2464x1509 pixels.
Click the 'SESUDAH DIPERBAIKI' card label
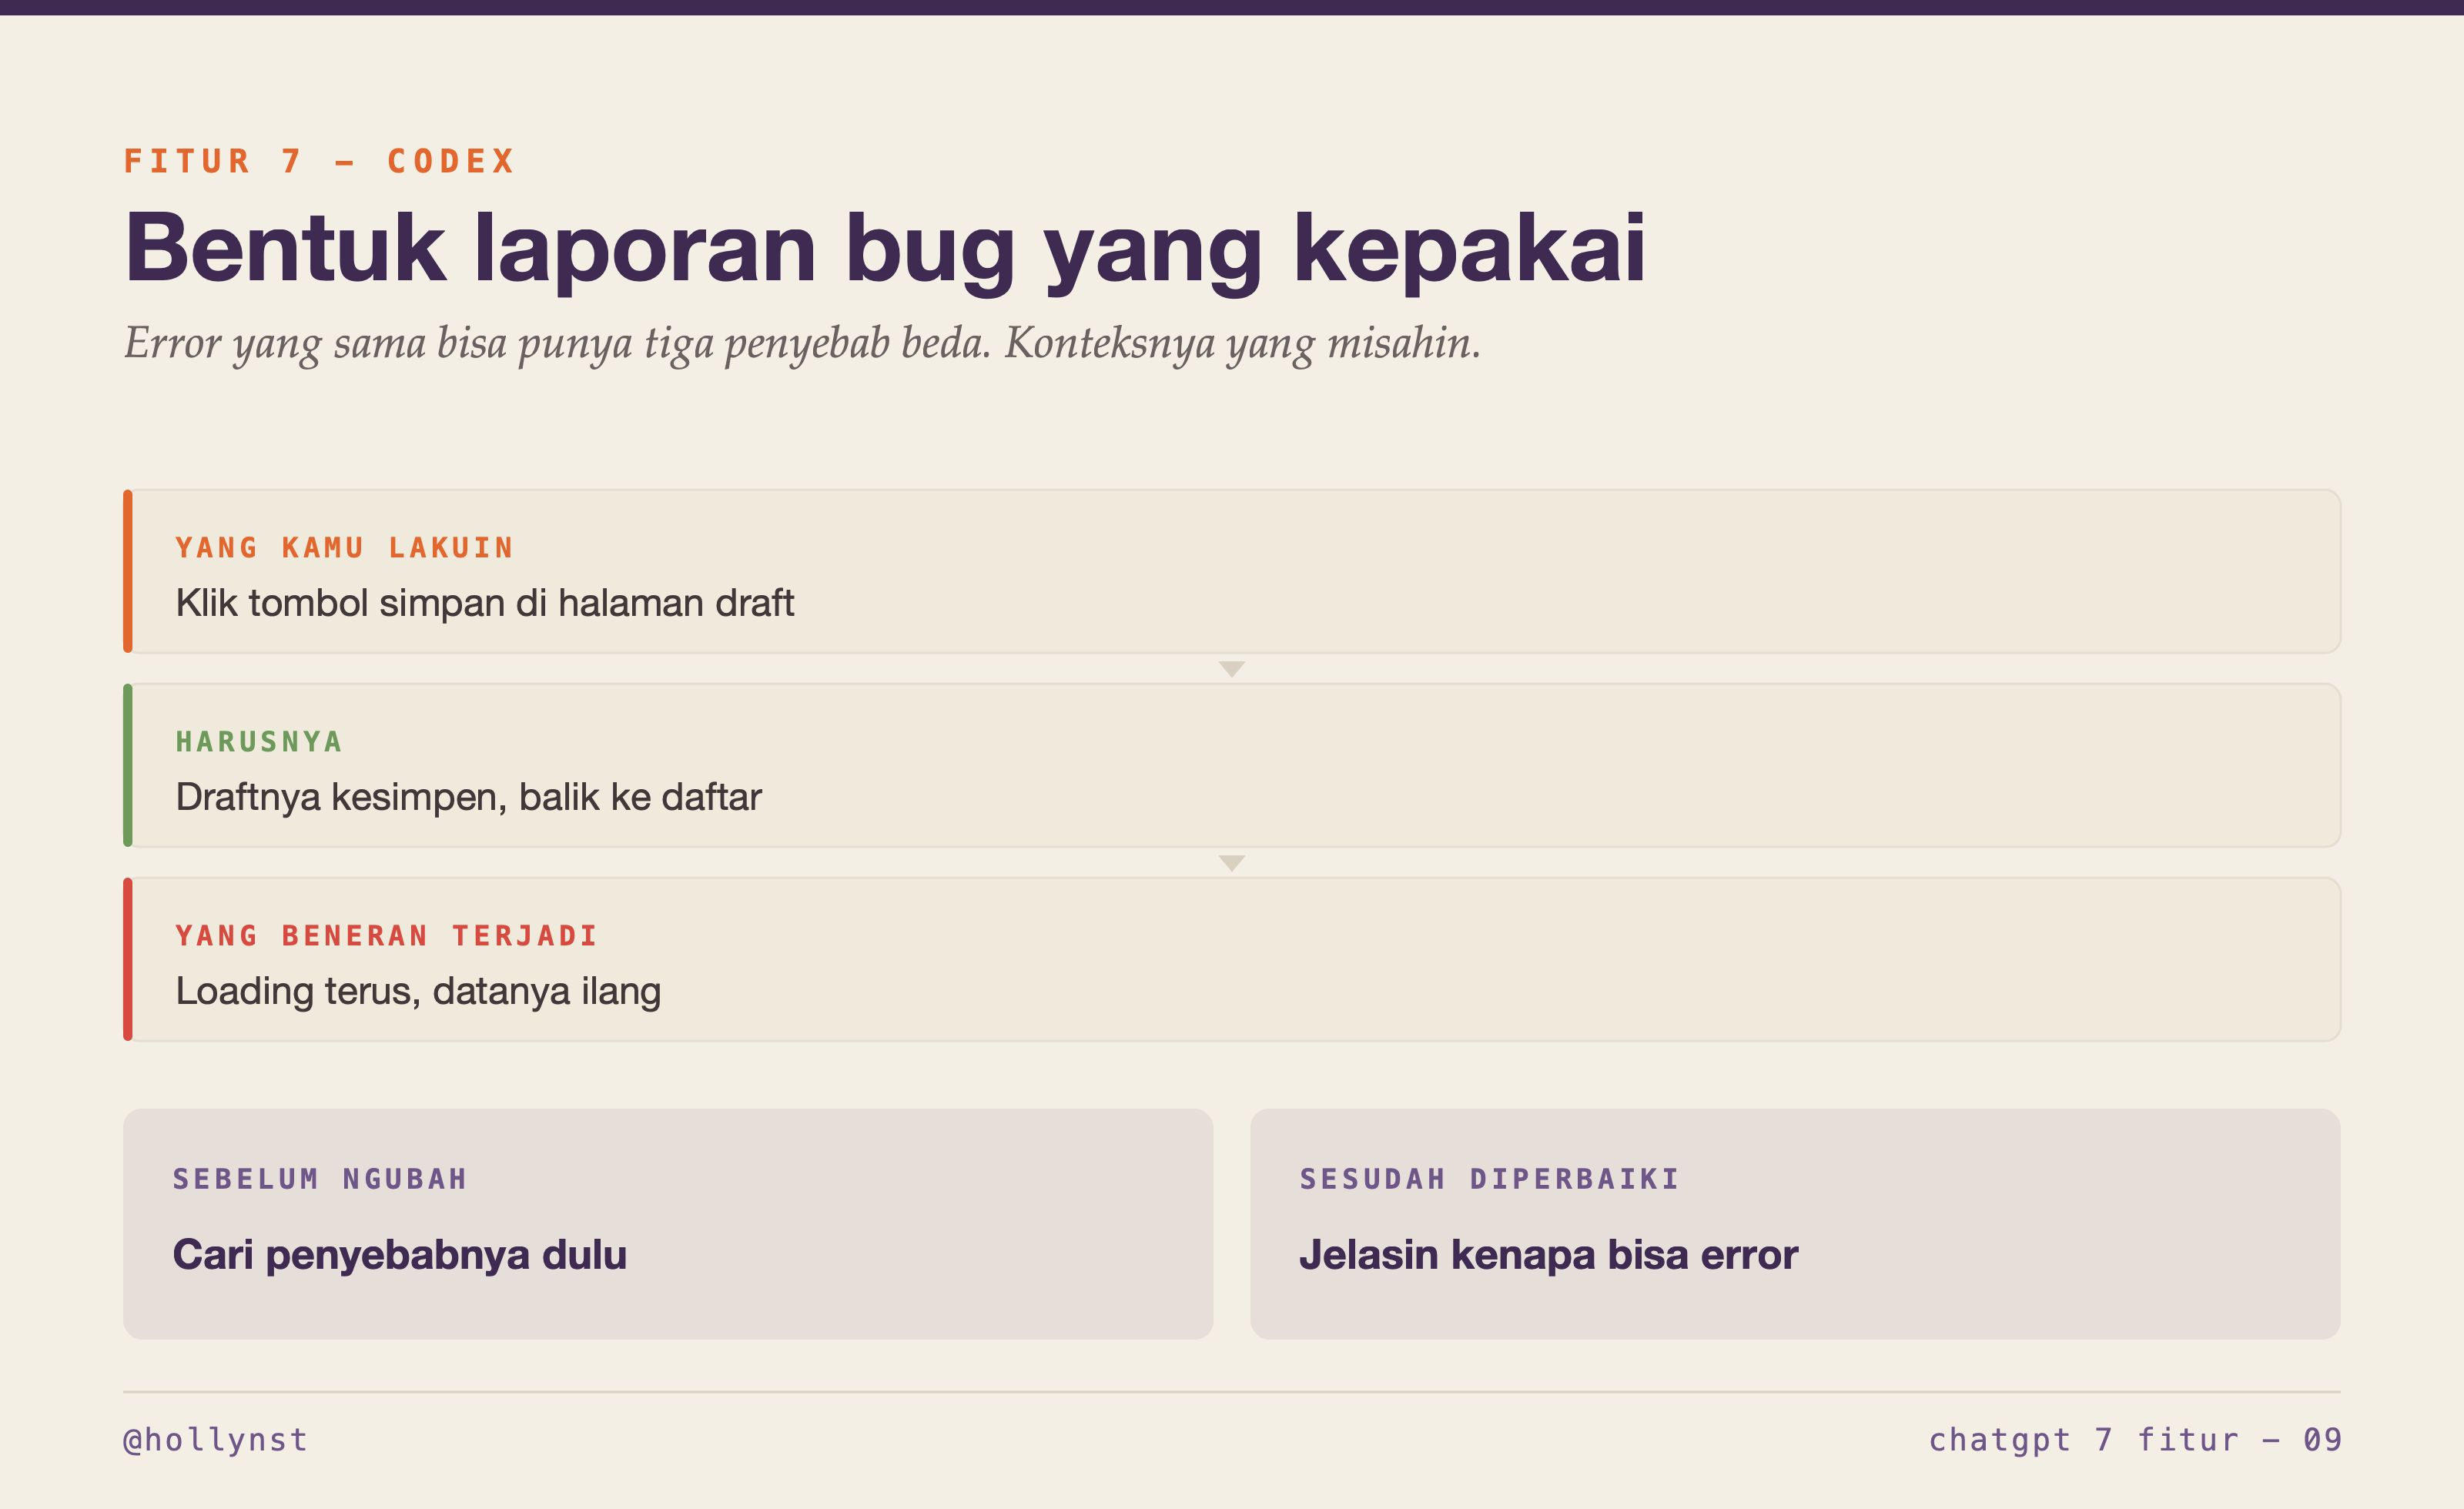pos(1490,1179)
